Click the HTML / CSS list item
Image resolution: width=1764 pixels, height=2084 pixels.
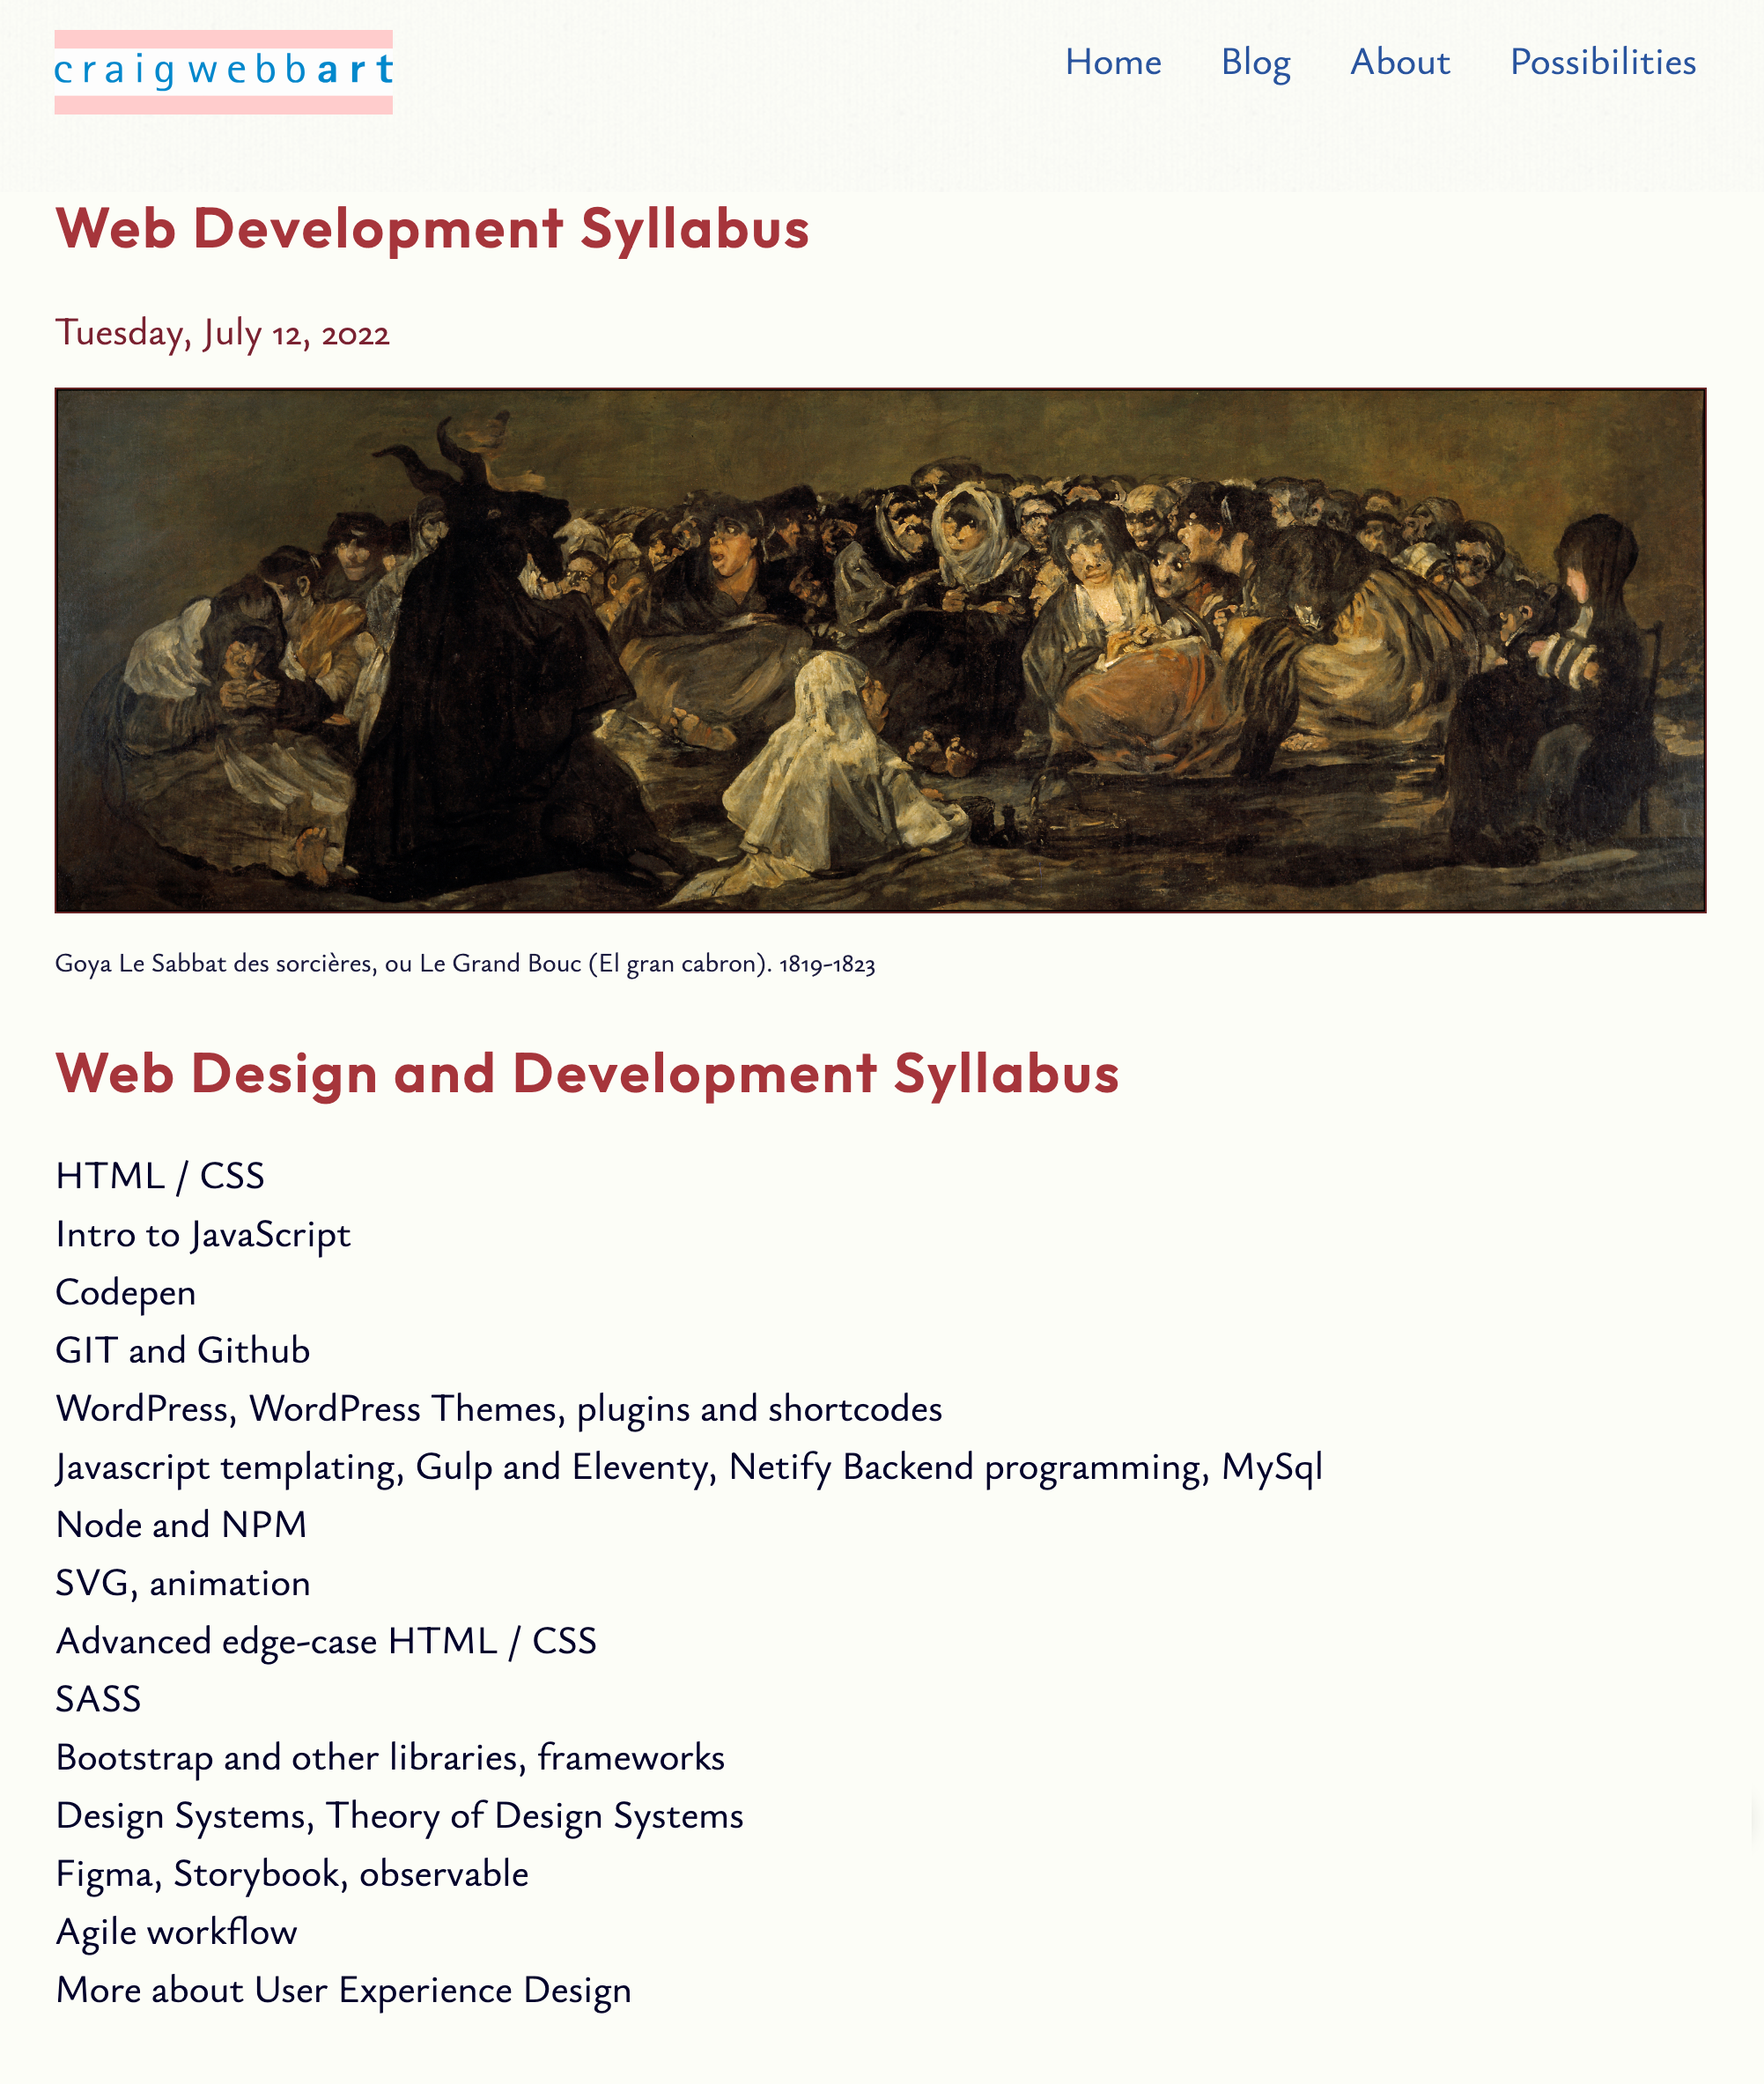point(160,1176)
